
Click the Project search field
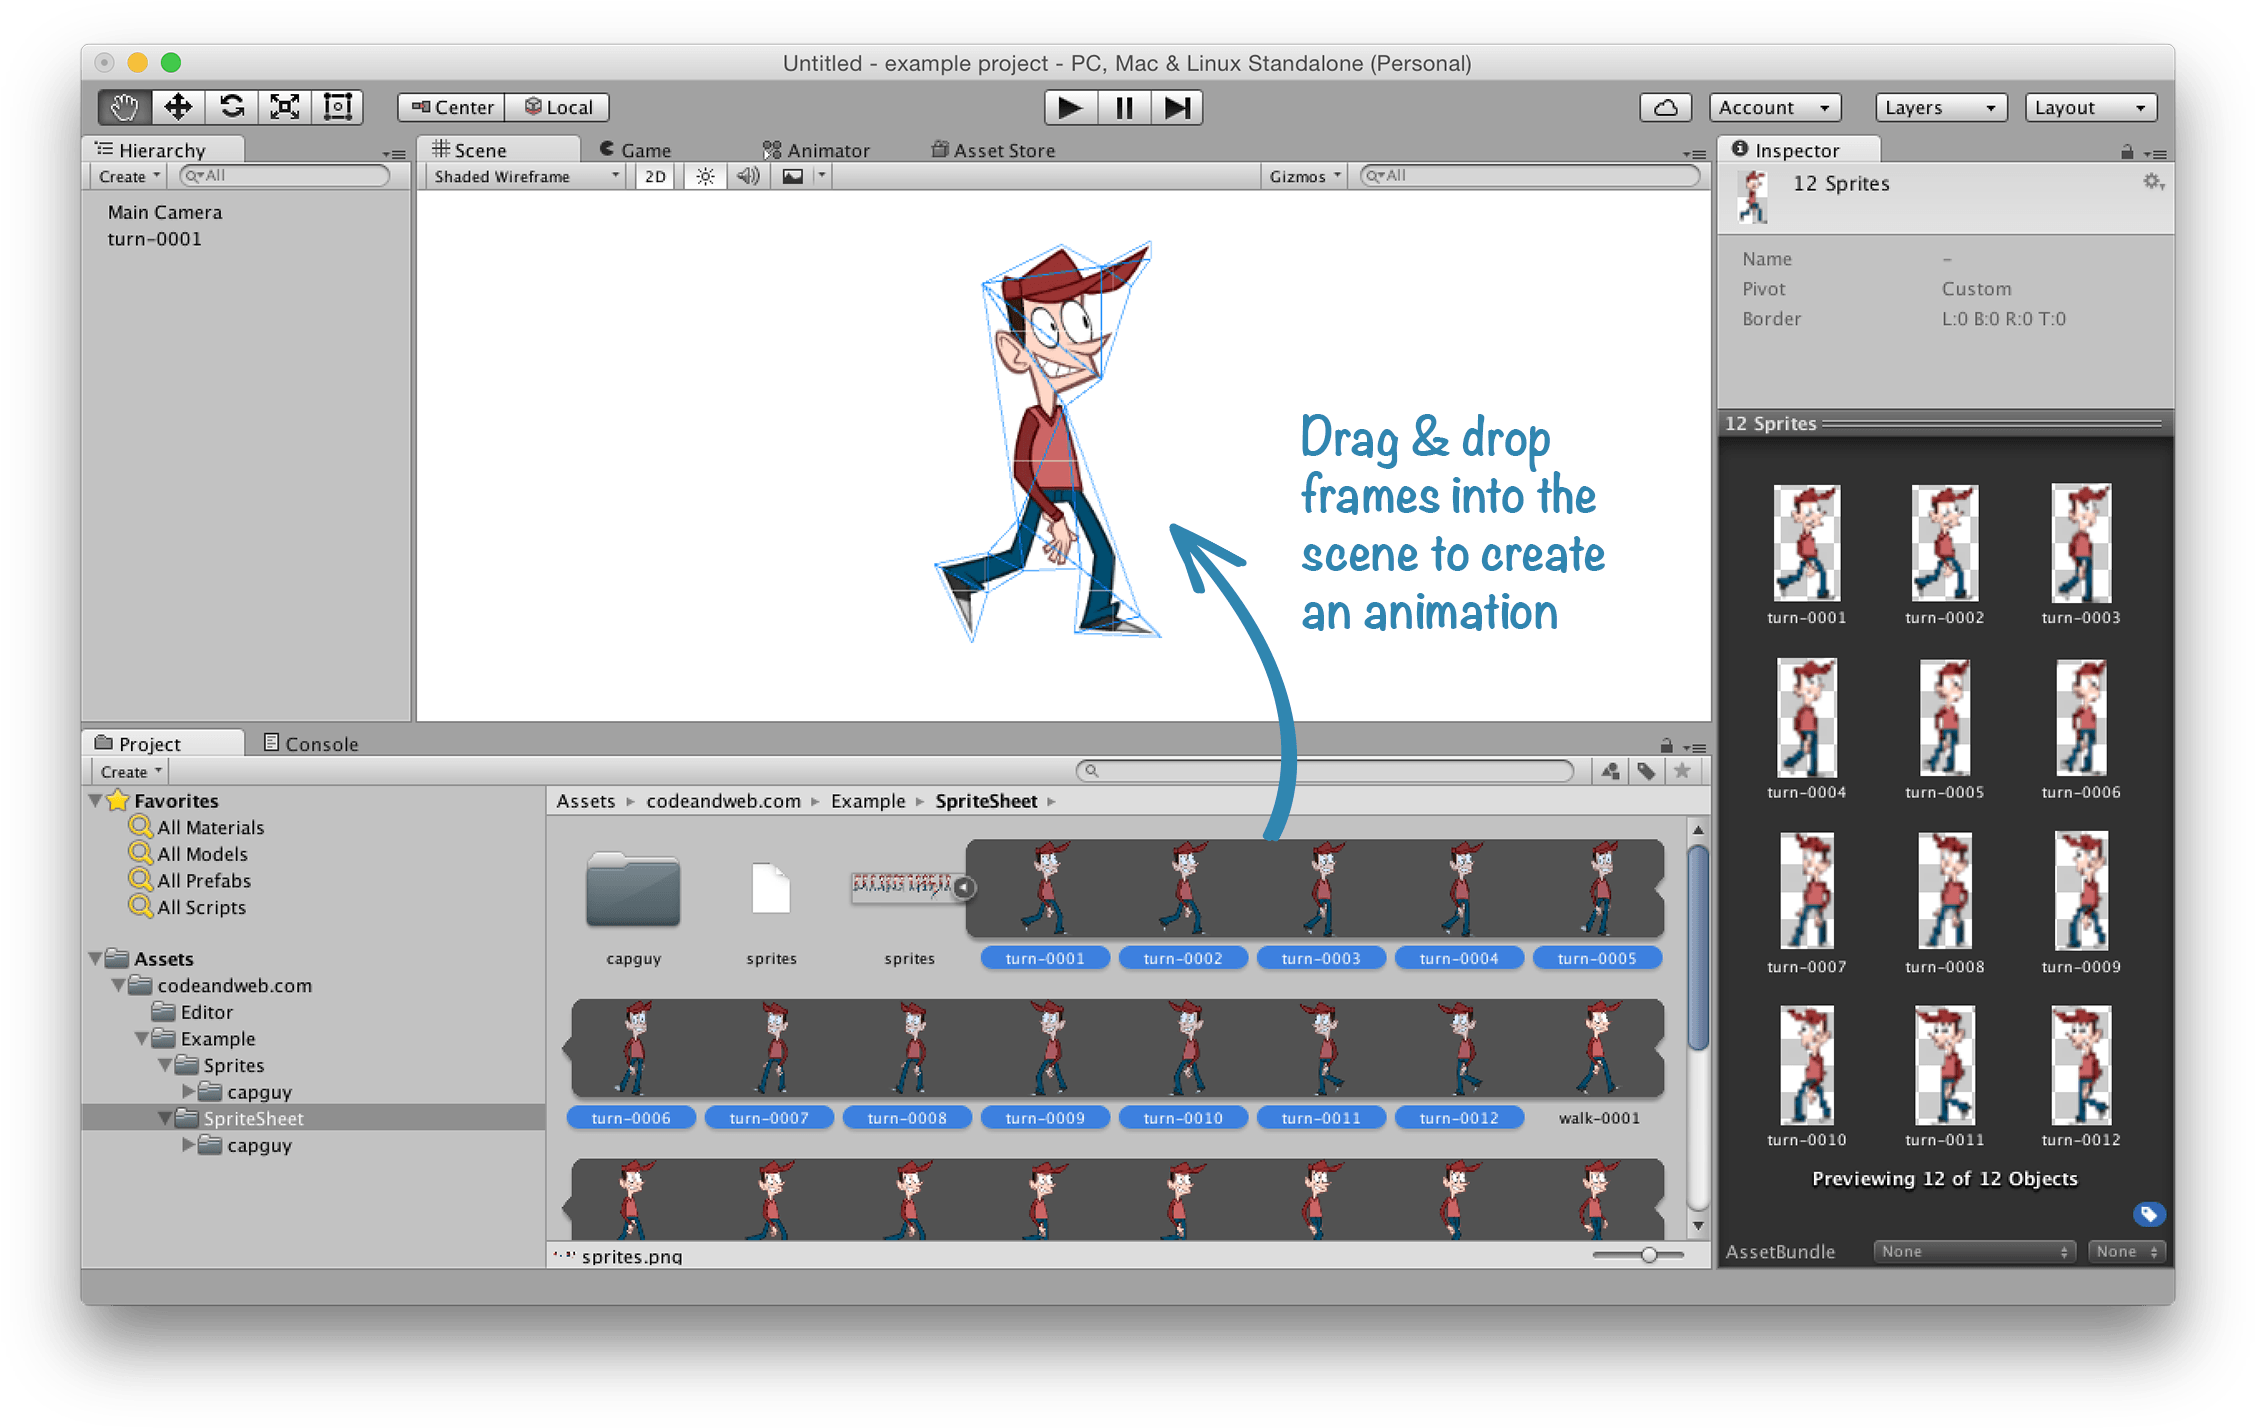point(1325,771)
